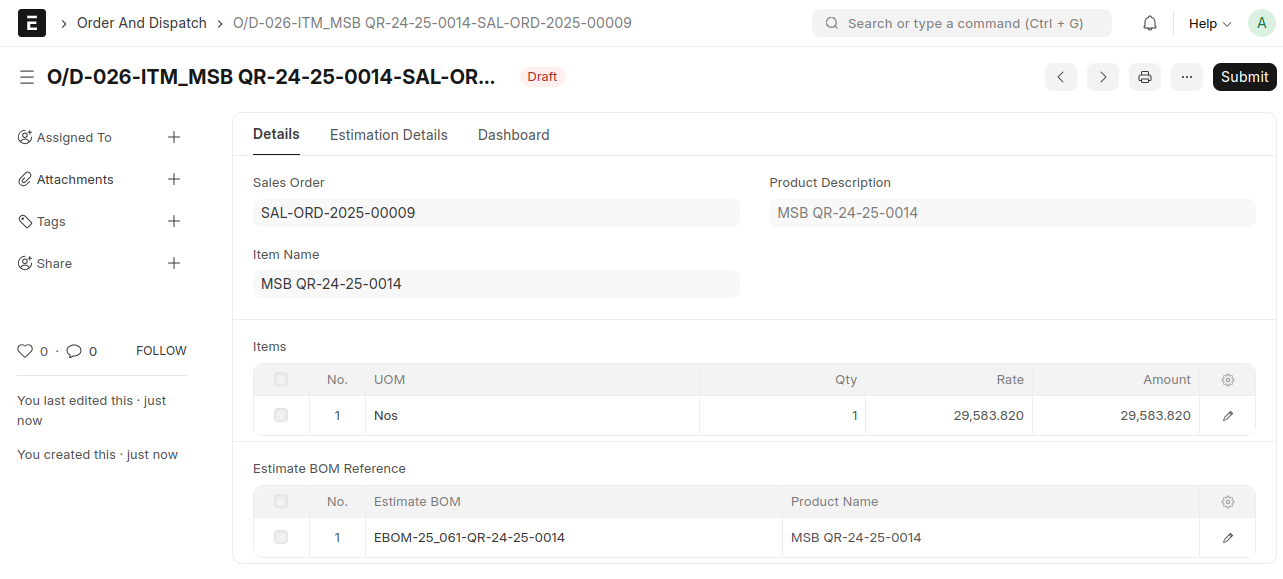Image resolution: width=1283 pixels, height=579 pixels.
Task: Open the Help dropdown menu
Action: click(x=1209, y=23)
